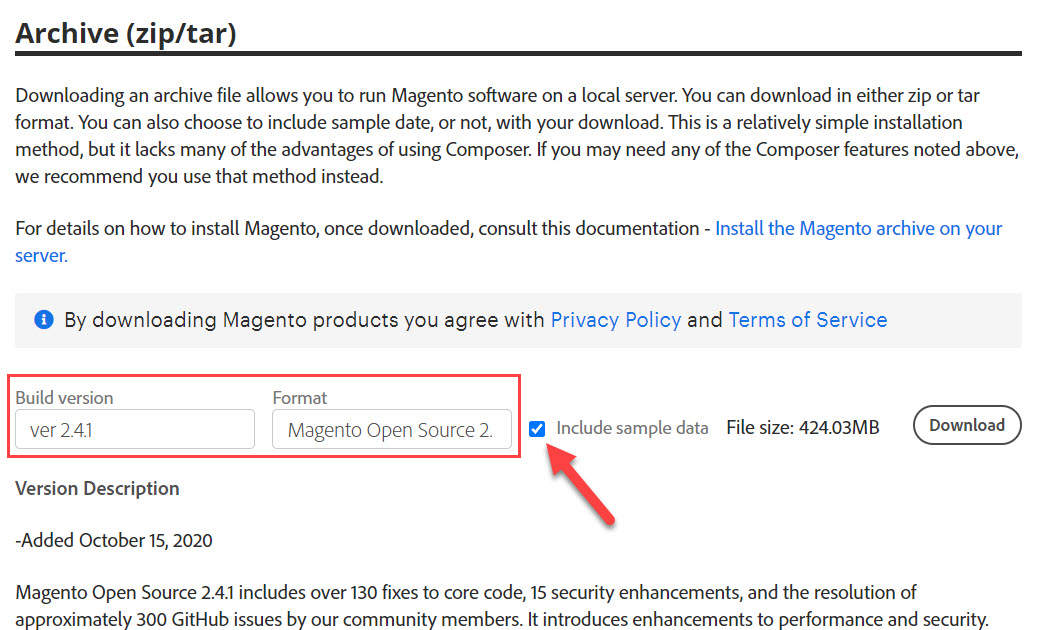This screenshot has width=1047, height=630.
Task: Click the Download button
Action: pyautogui.click(x=966, y=425)
